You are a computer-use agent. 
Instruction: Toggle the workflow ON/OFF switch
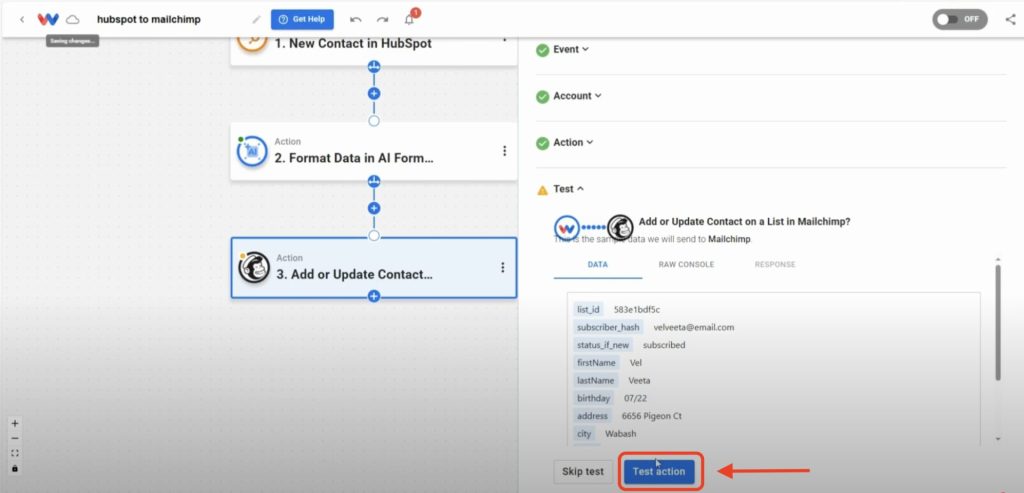coord(959,20)
